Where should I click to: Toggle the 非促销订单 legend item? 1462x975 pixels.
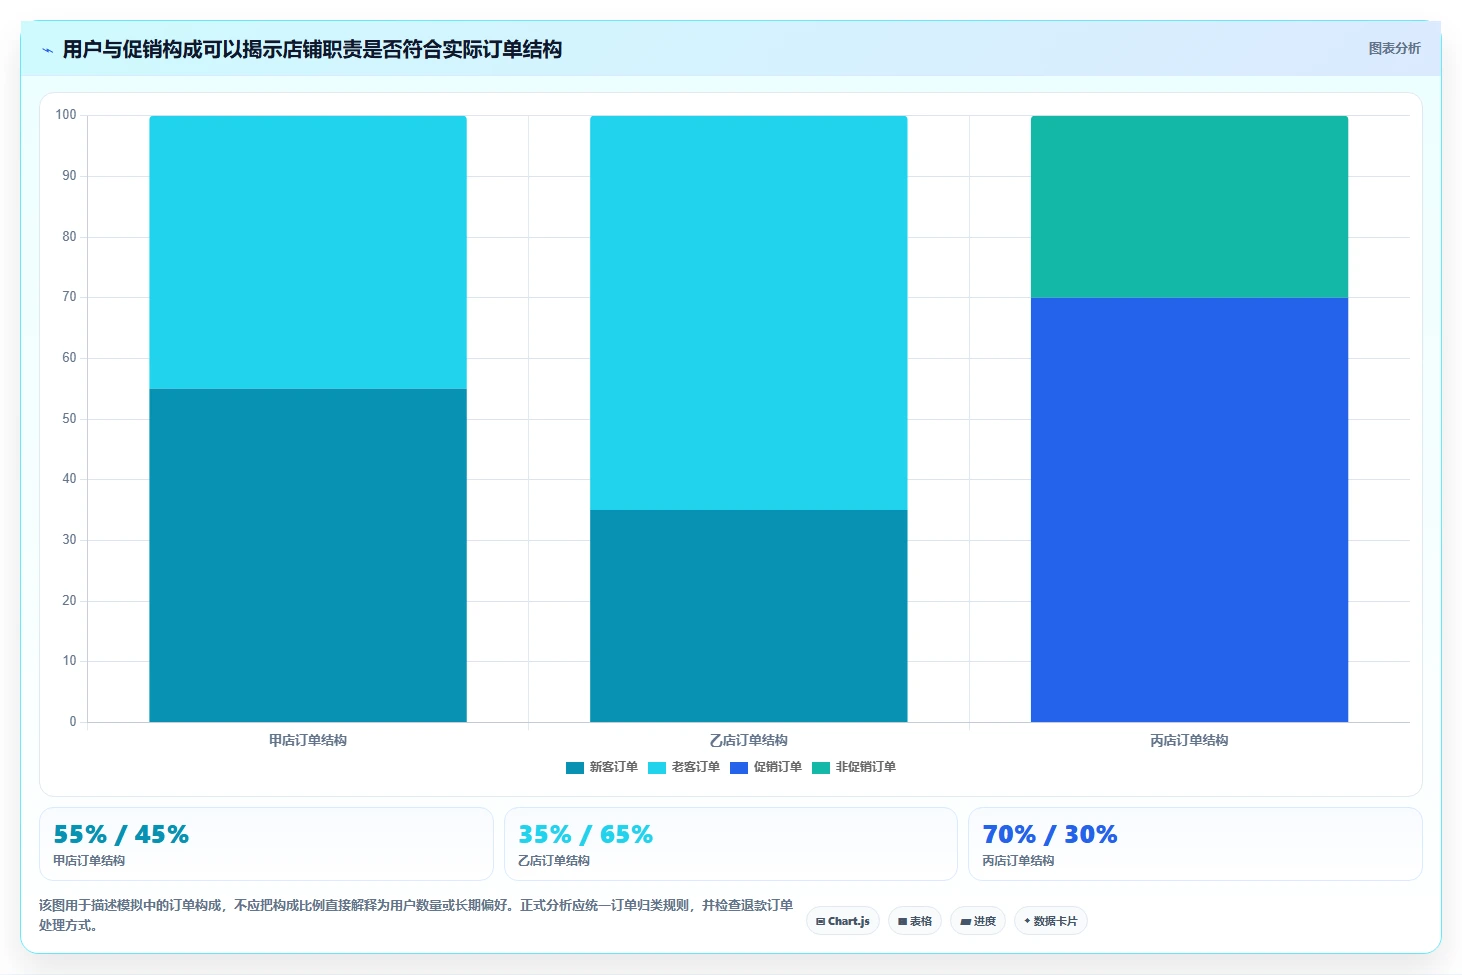tap(854, 767)
